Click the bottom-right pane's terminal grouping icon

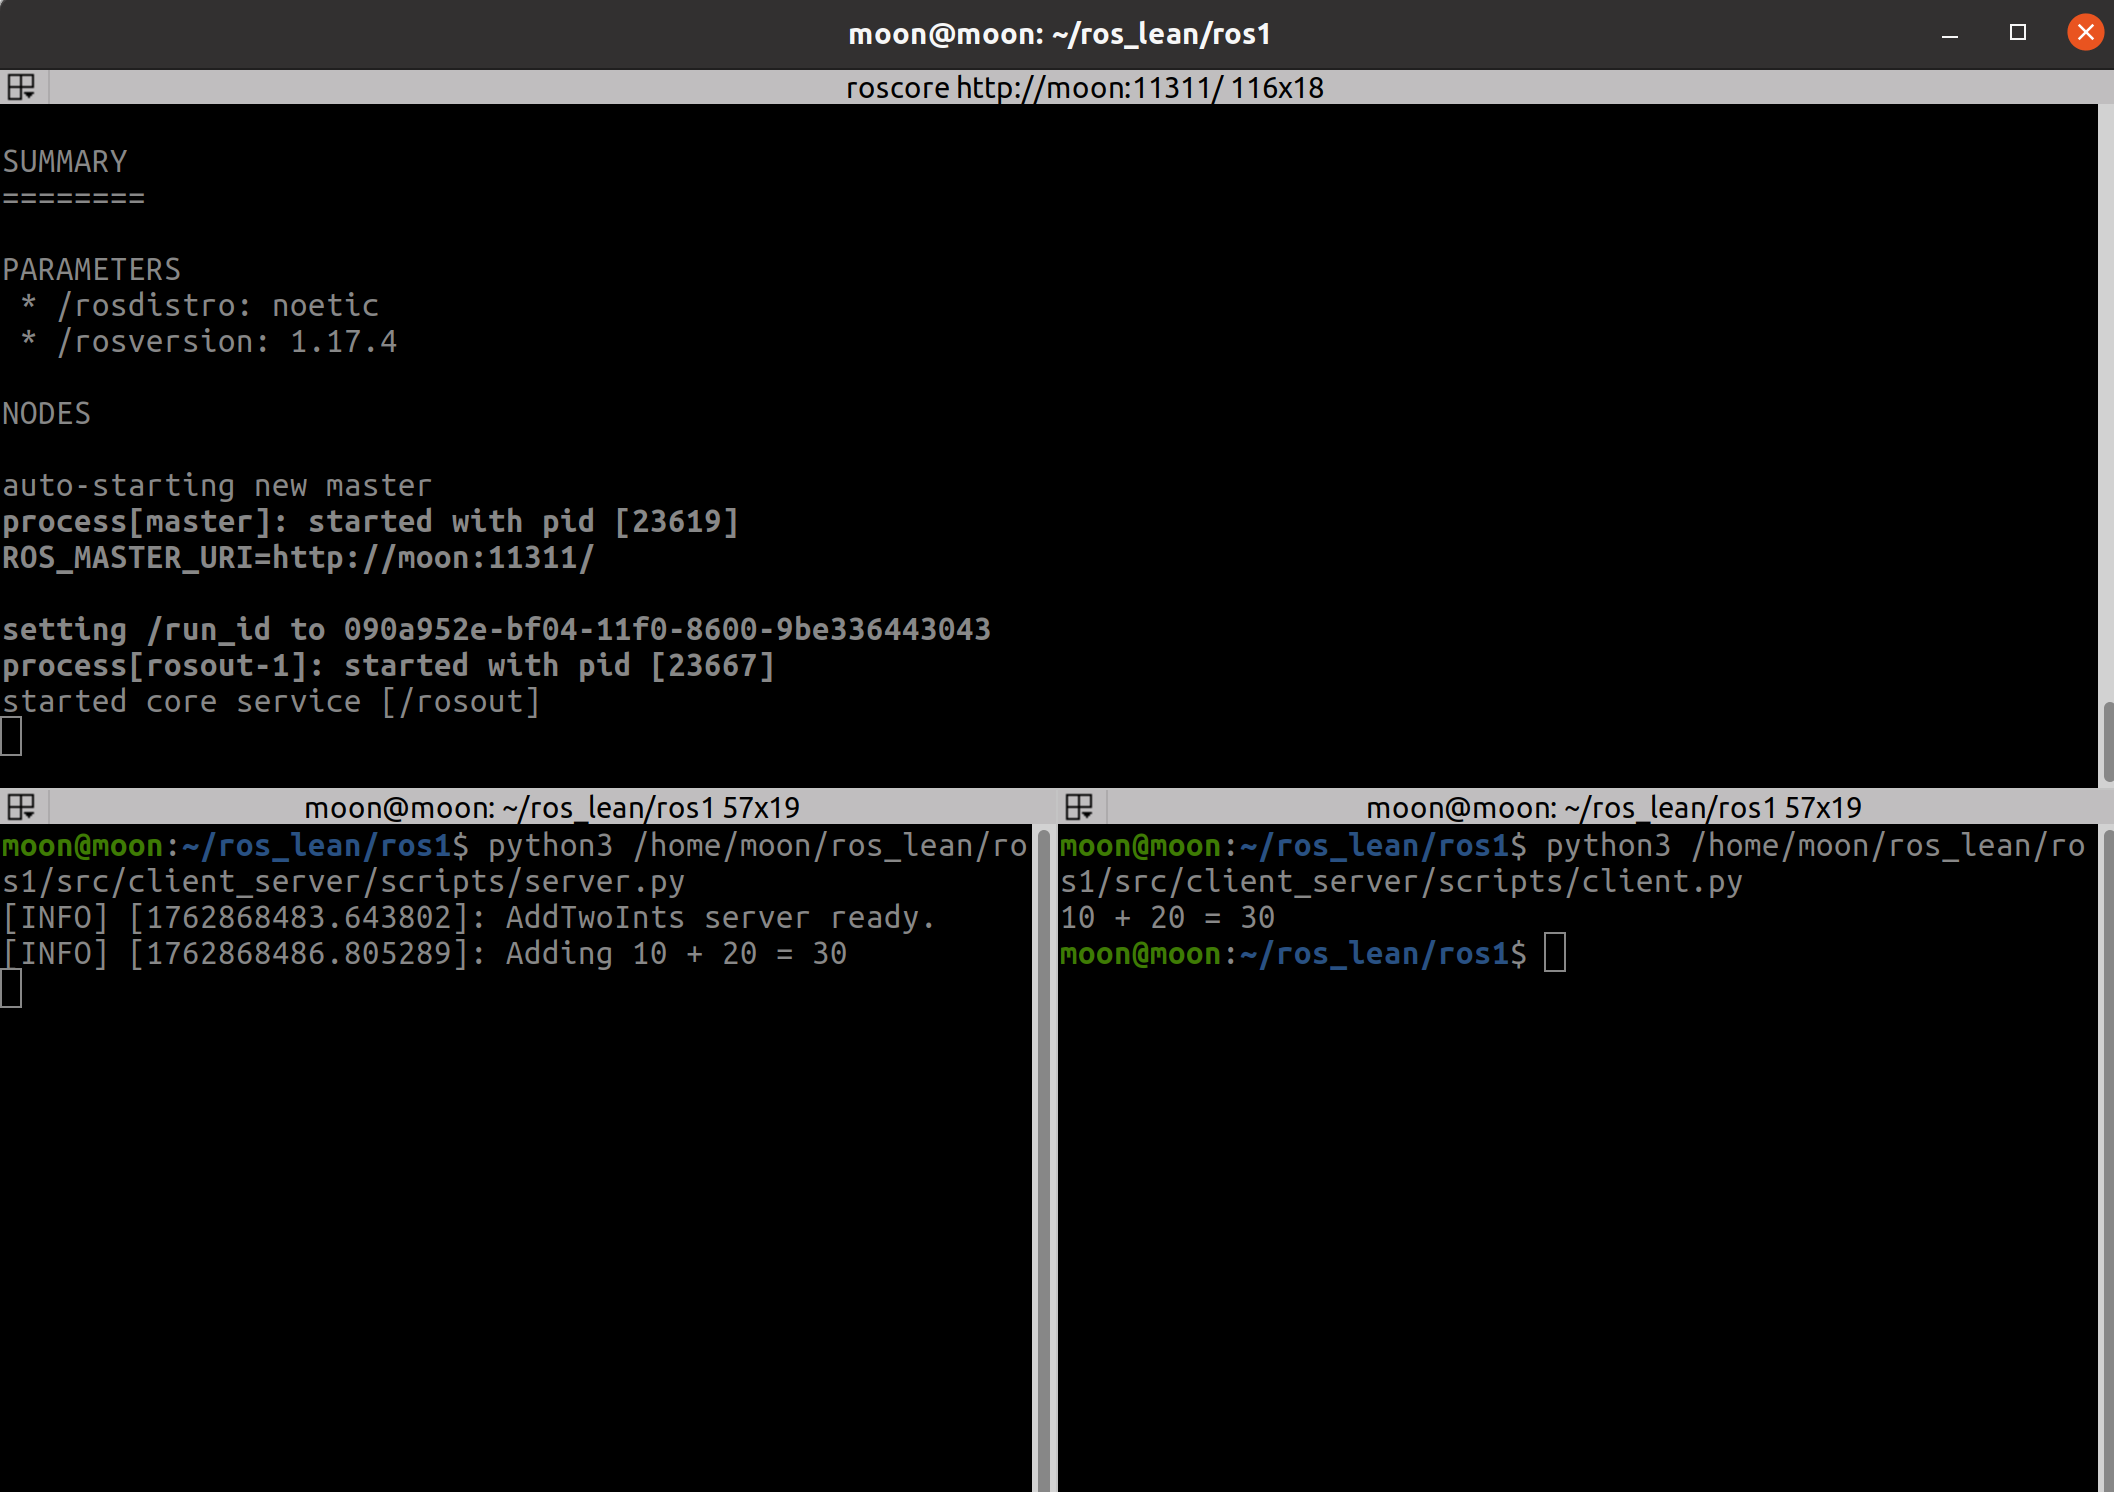1079,807
